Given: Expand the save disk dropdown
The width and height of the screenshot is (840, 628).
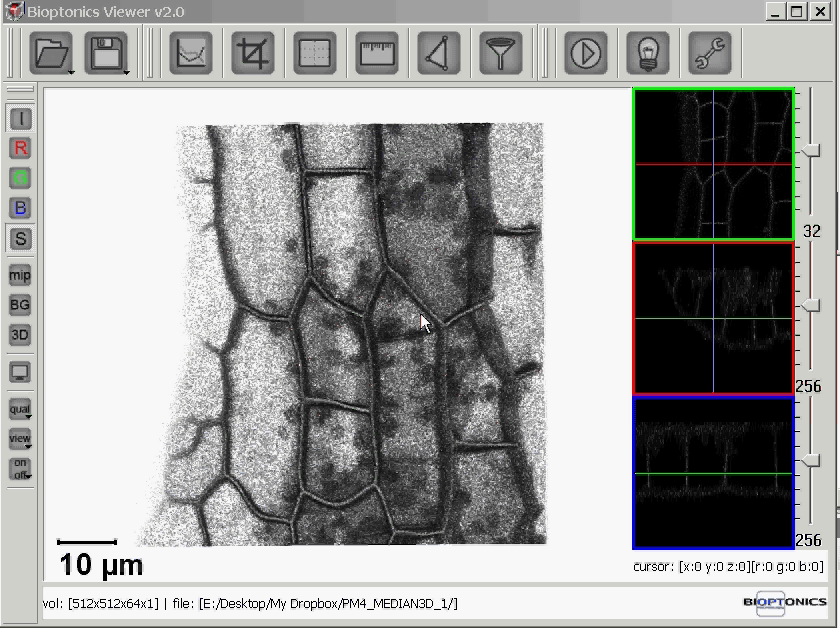Looking at the screenshot, I should (x=126, y=72).
